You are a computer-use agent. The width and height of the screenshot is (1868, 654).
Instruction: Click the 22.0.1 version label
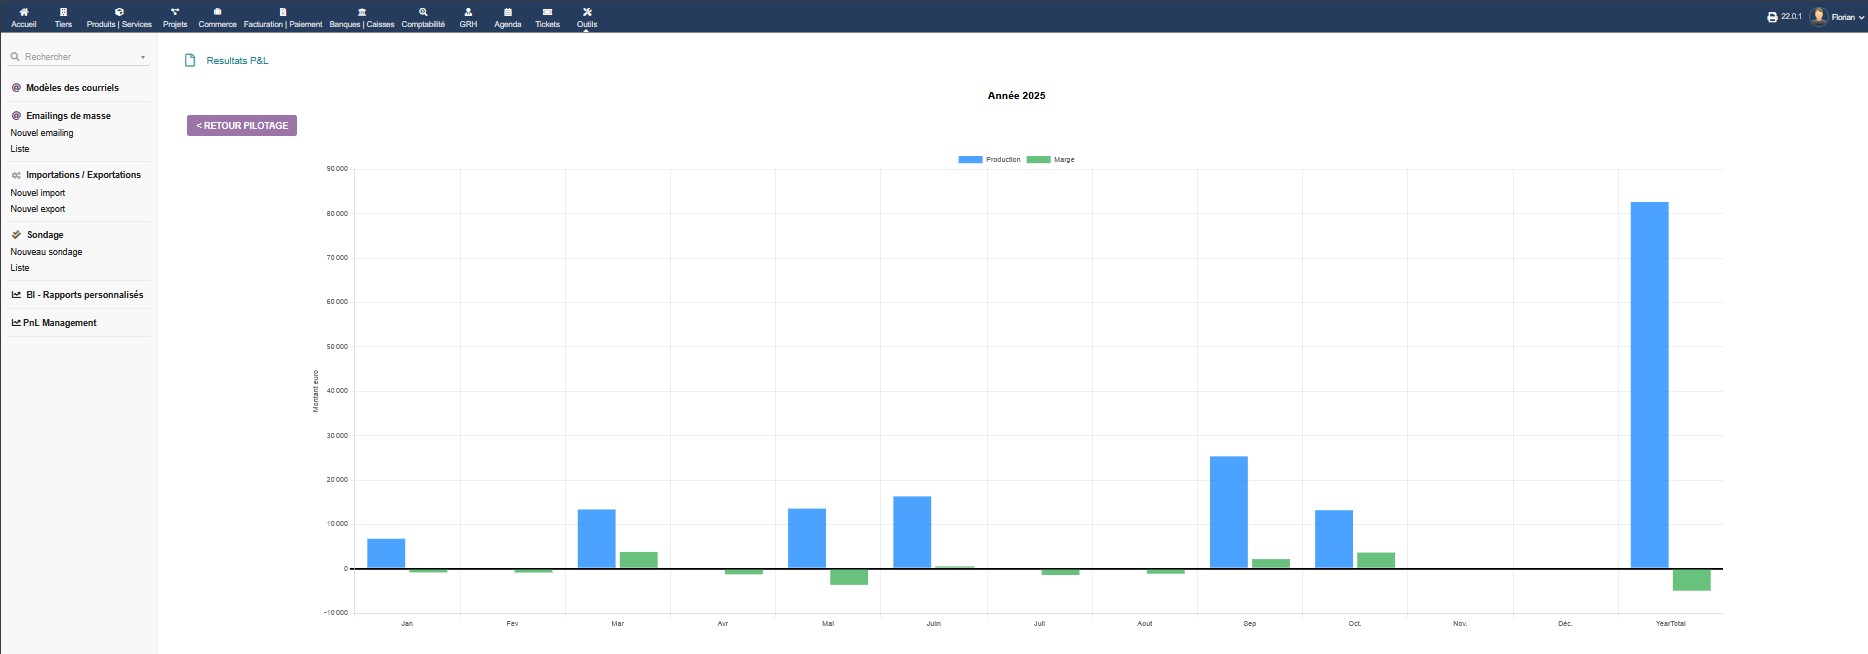coord(1791,17)
